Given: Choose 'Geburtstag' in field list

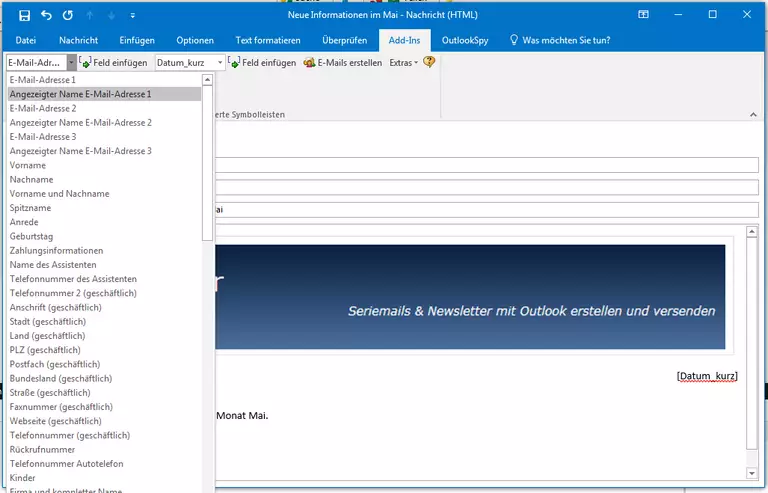Looking at the screenshot, I should 31,236.
